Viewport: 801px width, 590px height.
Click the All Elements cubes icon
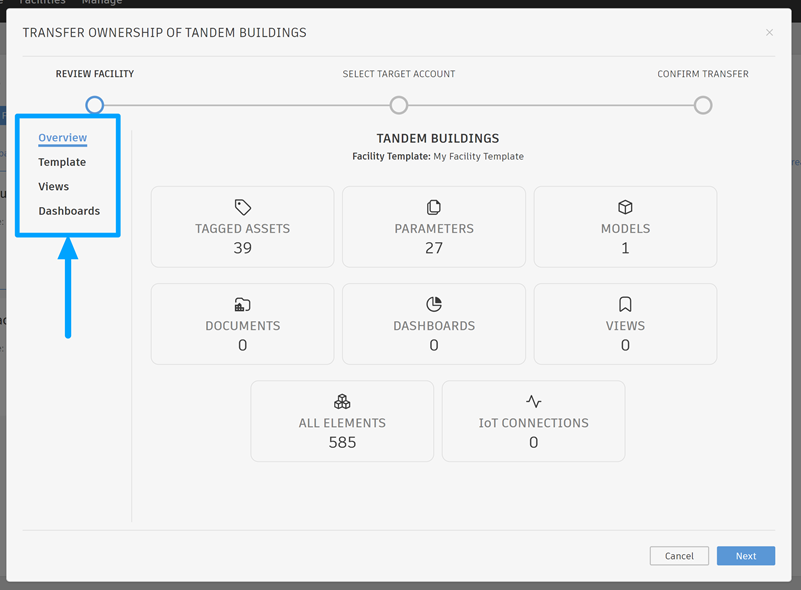click(342, 401)
